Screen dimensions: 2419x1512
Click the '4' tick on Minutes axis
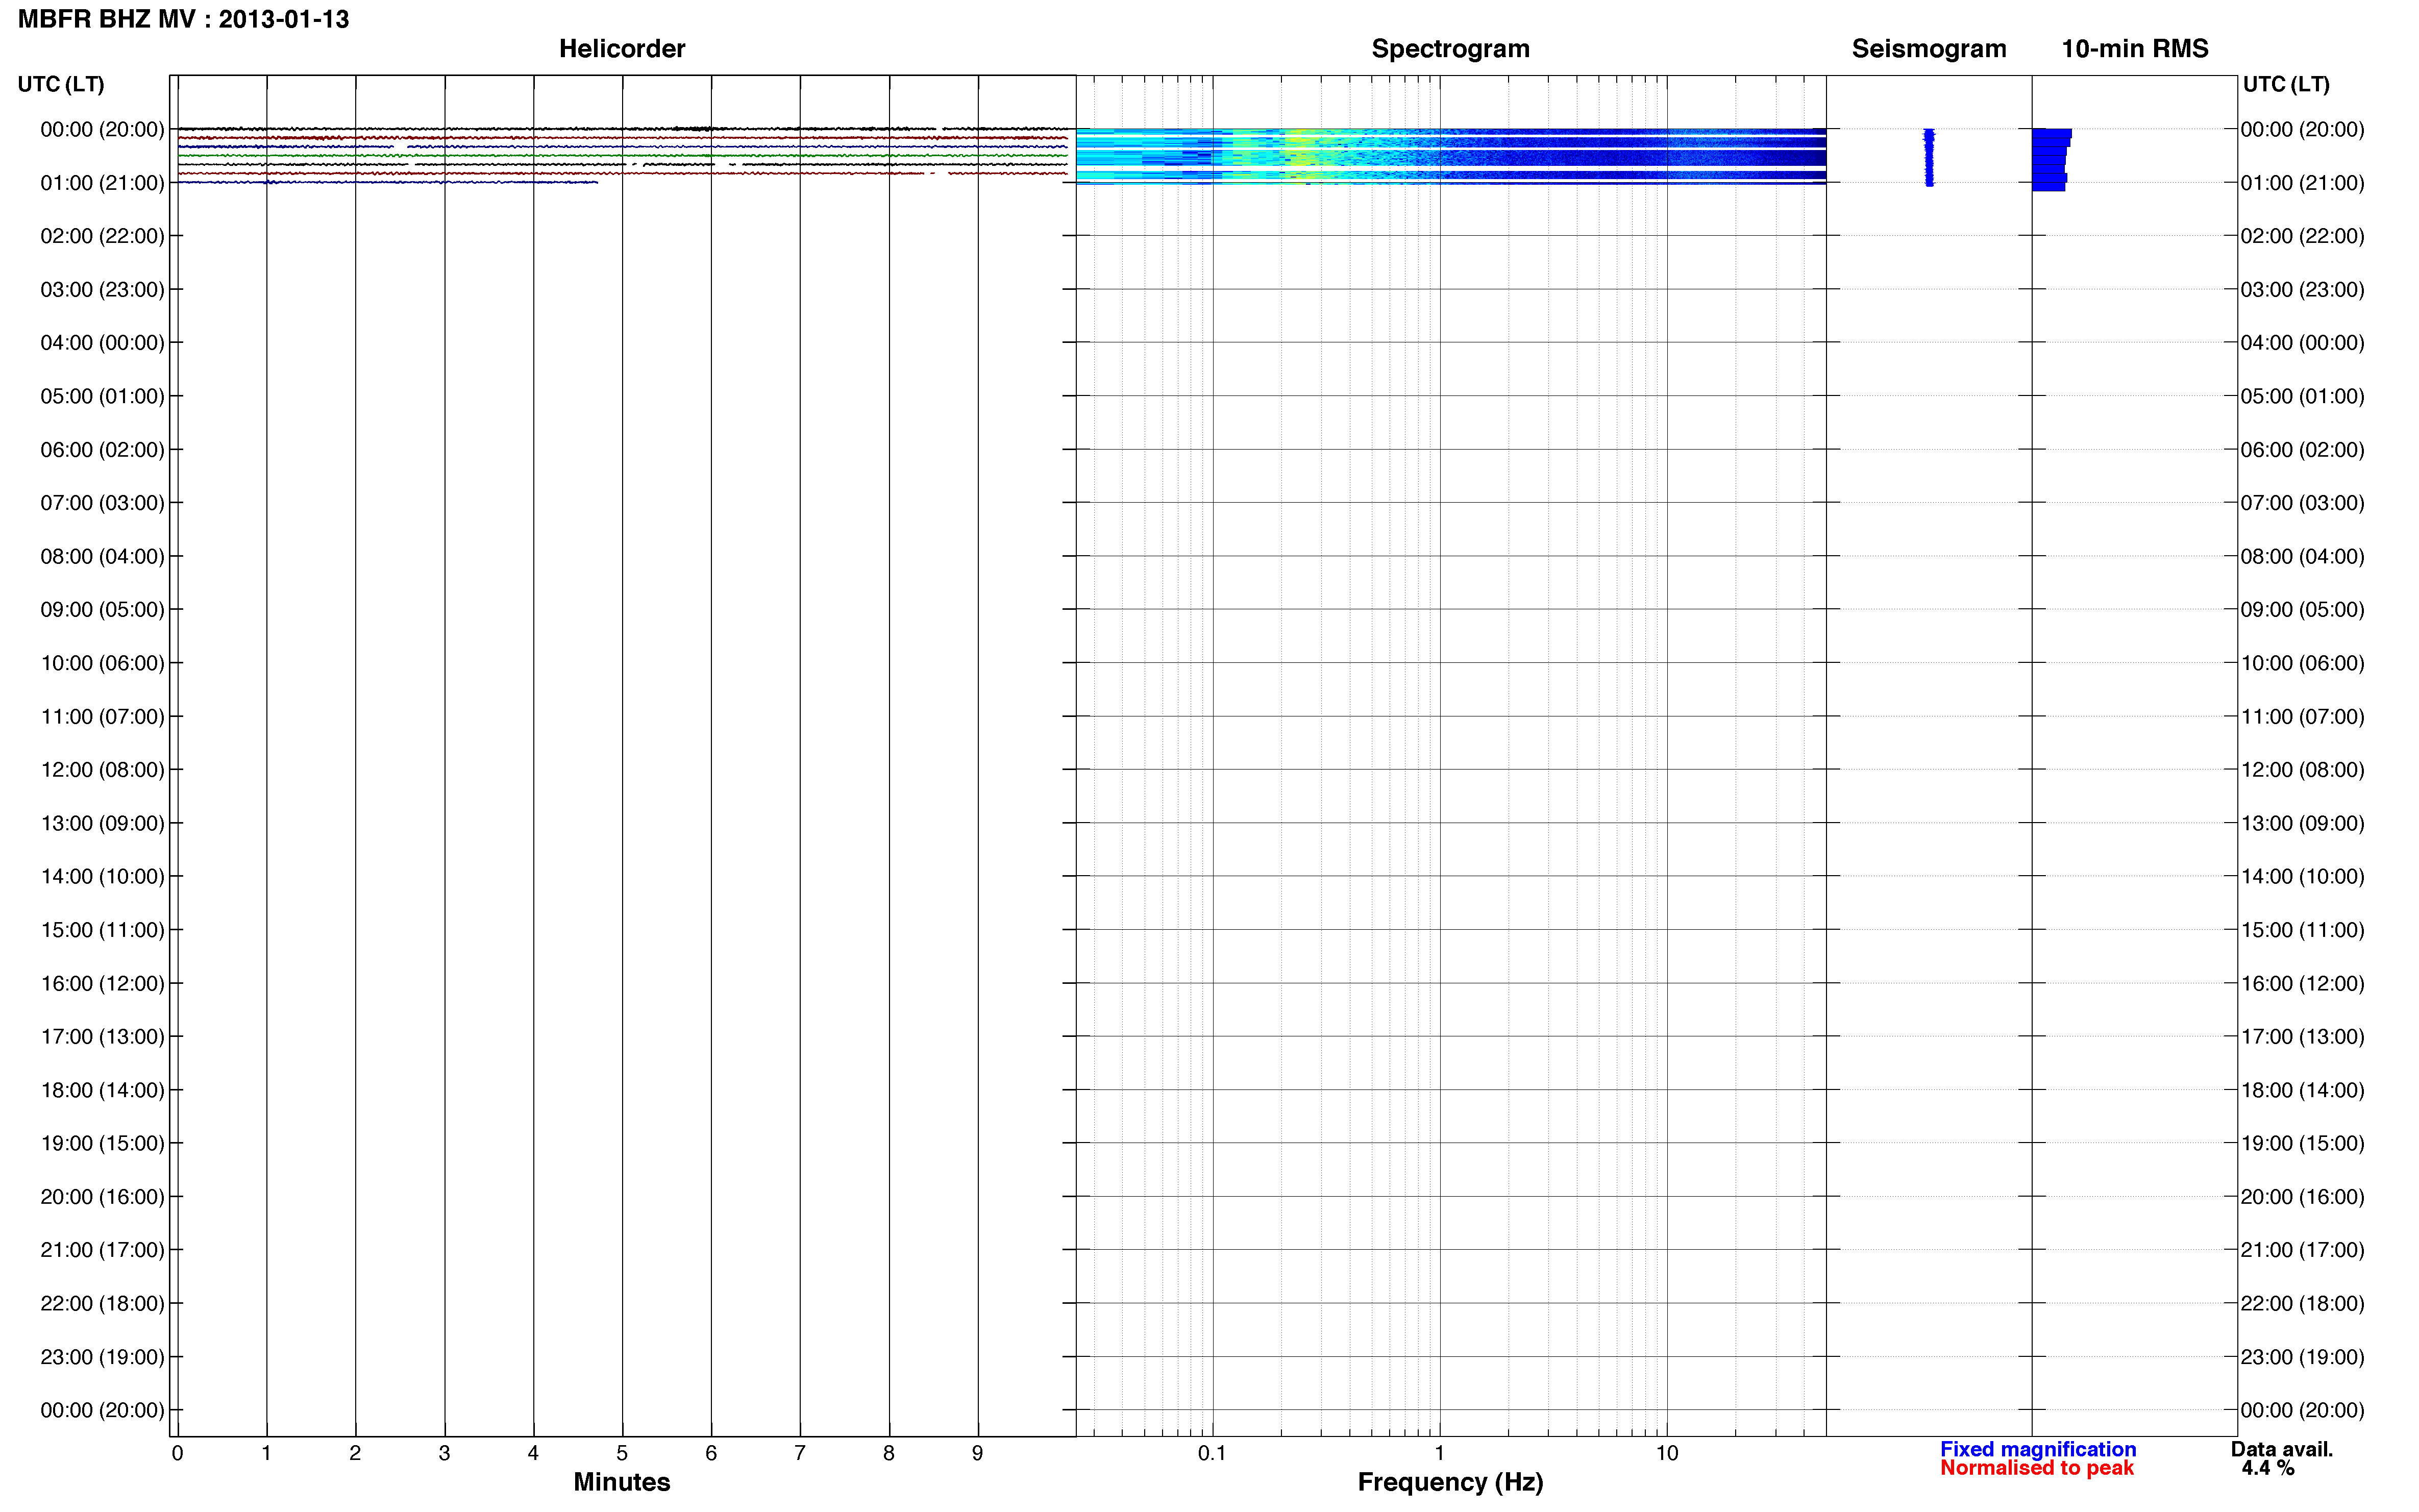[533, 1453]
